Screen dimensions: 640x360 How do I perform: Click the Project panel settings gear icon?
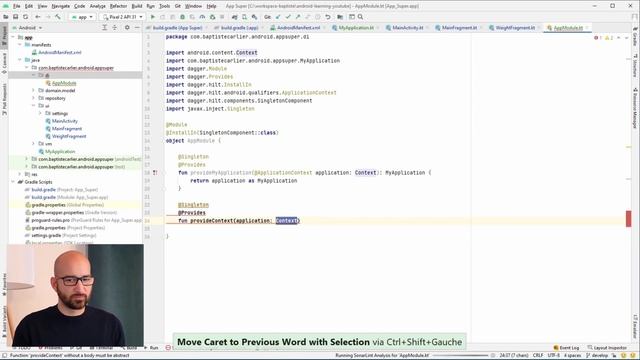(x=127, y=27)
